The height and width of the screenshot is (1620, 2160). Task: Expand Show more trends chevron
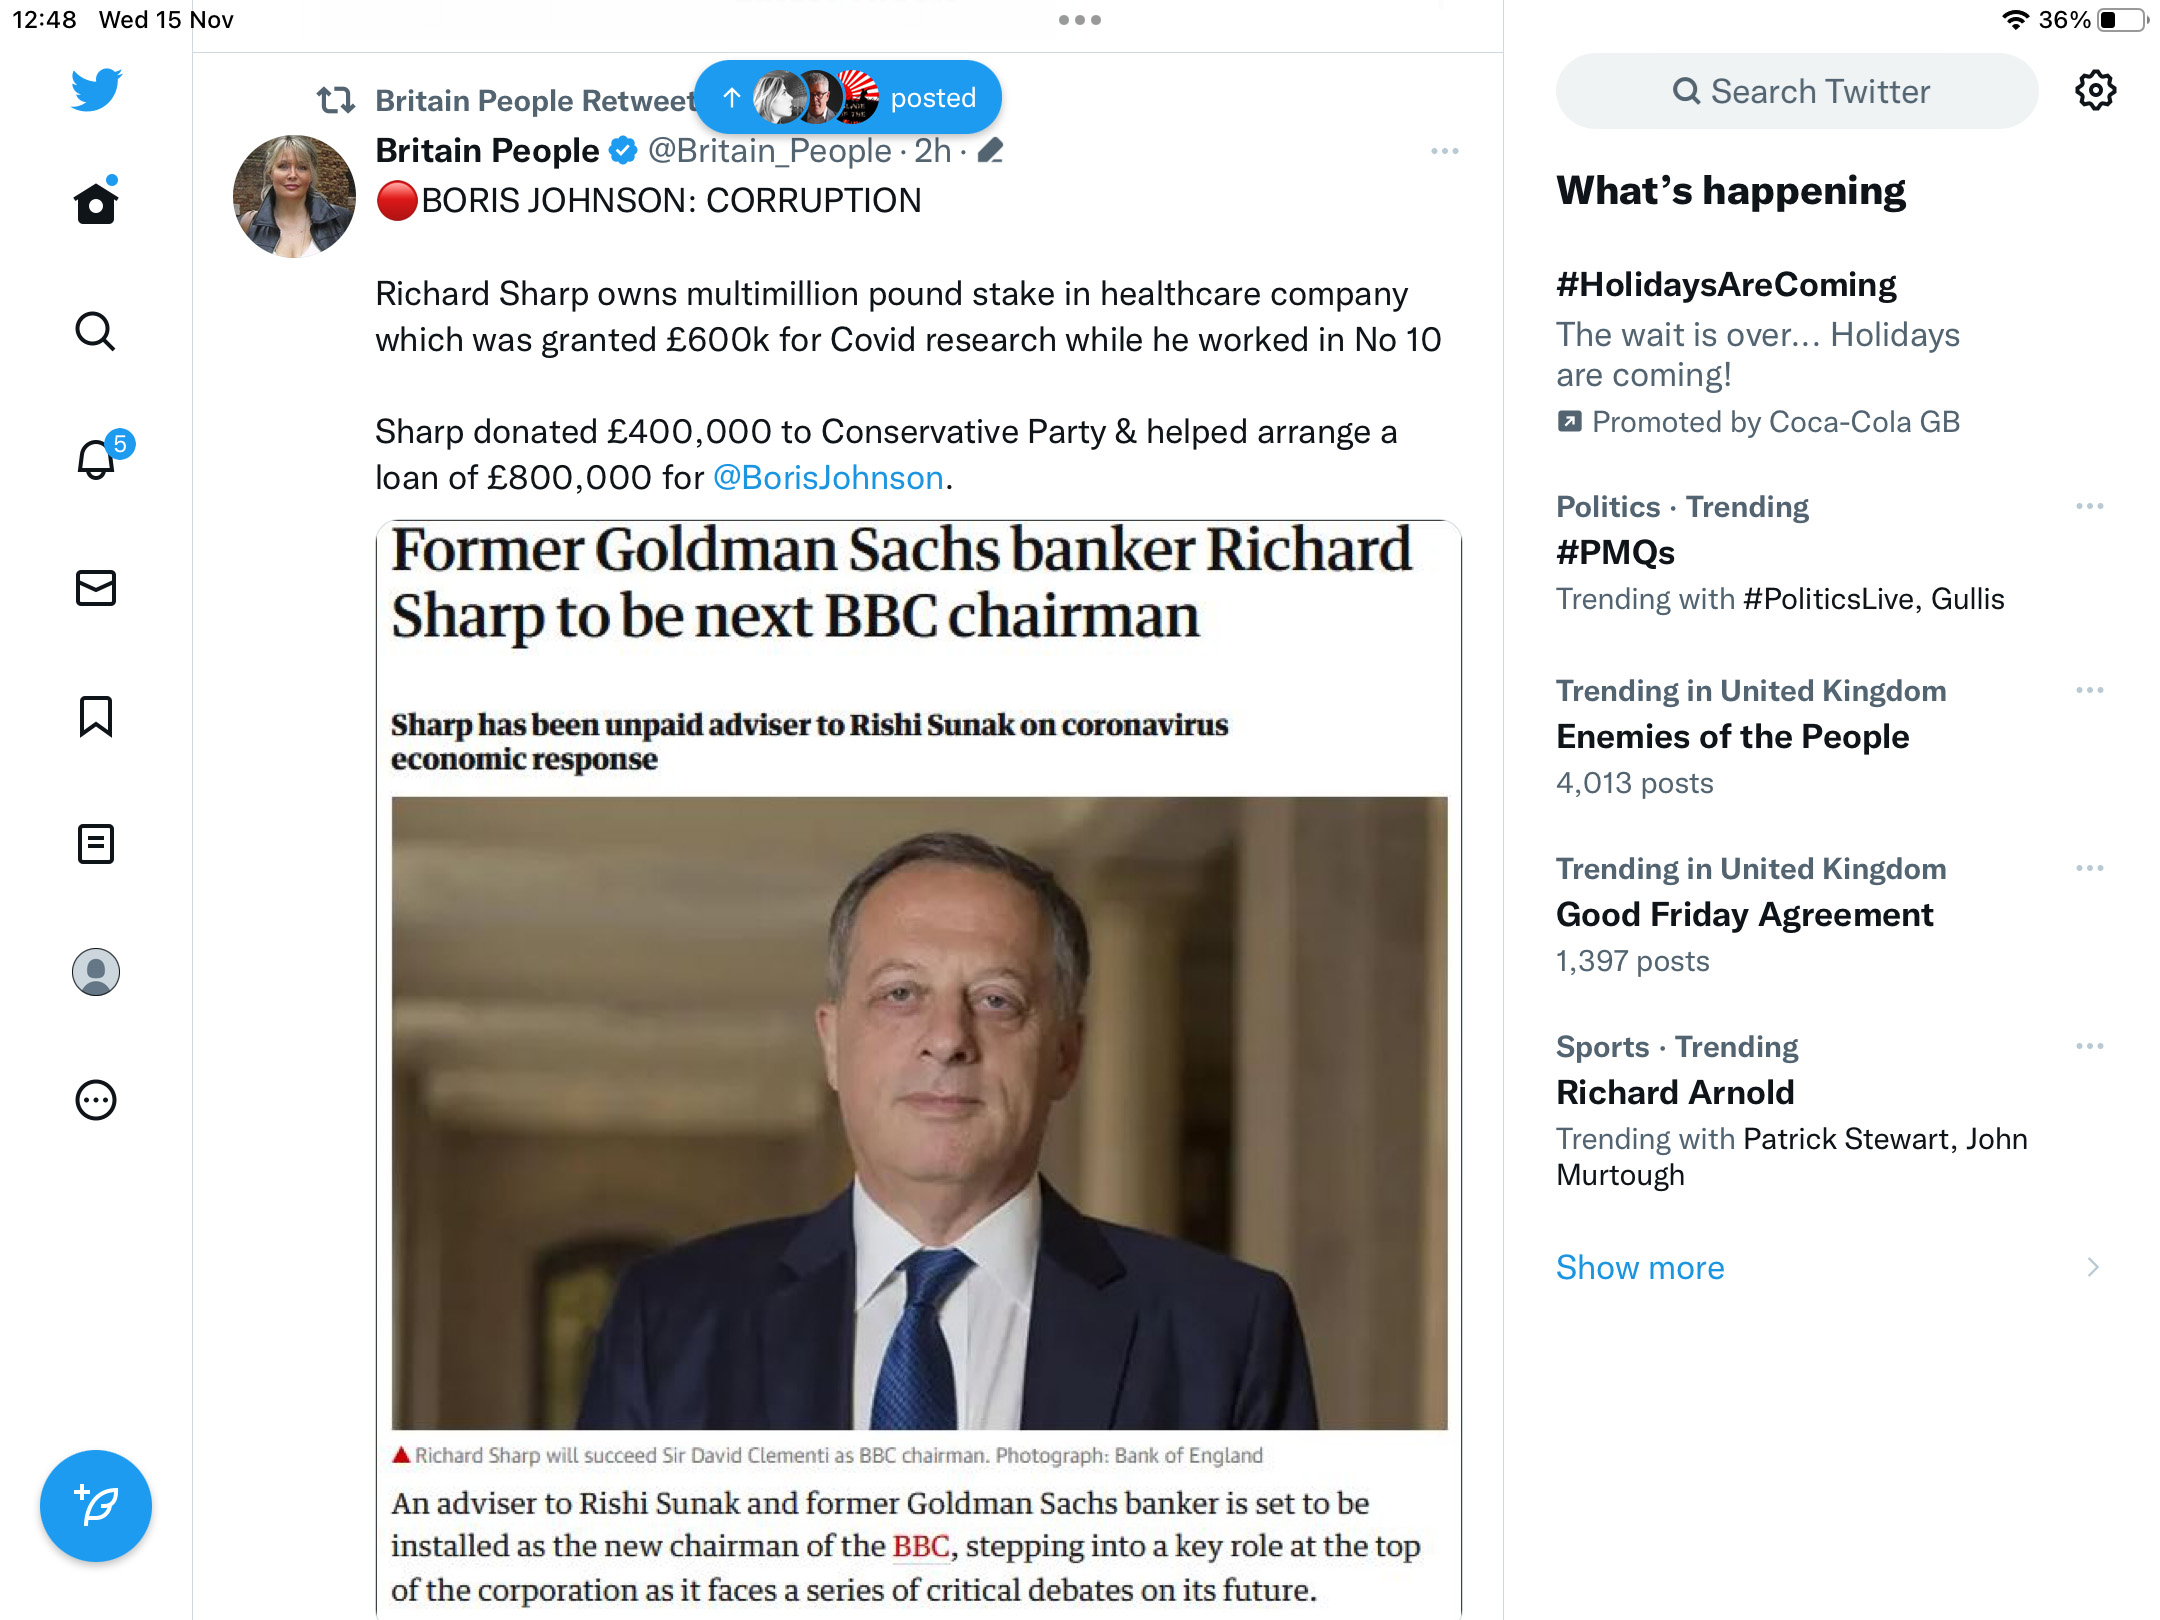pyautogui.click(x=2093, y=1267)
